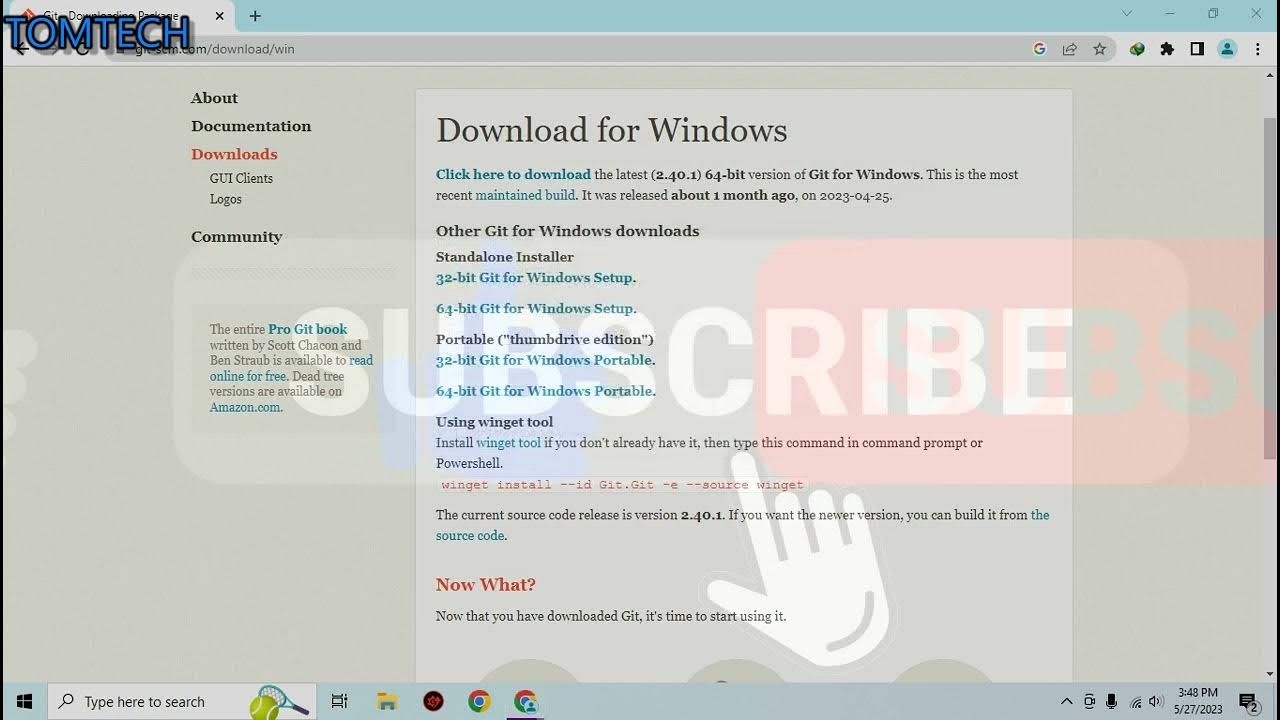Click the Meet Now tray icon
Image resolution: width=1280 pixels, height=720 pixels.
[x=1090, y=702]
